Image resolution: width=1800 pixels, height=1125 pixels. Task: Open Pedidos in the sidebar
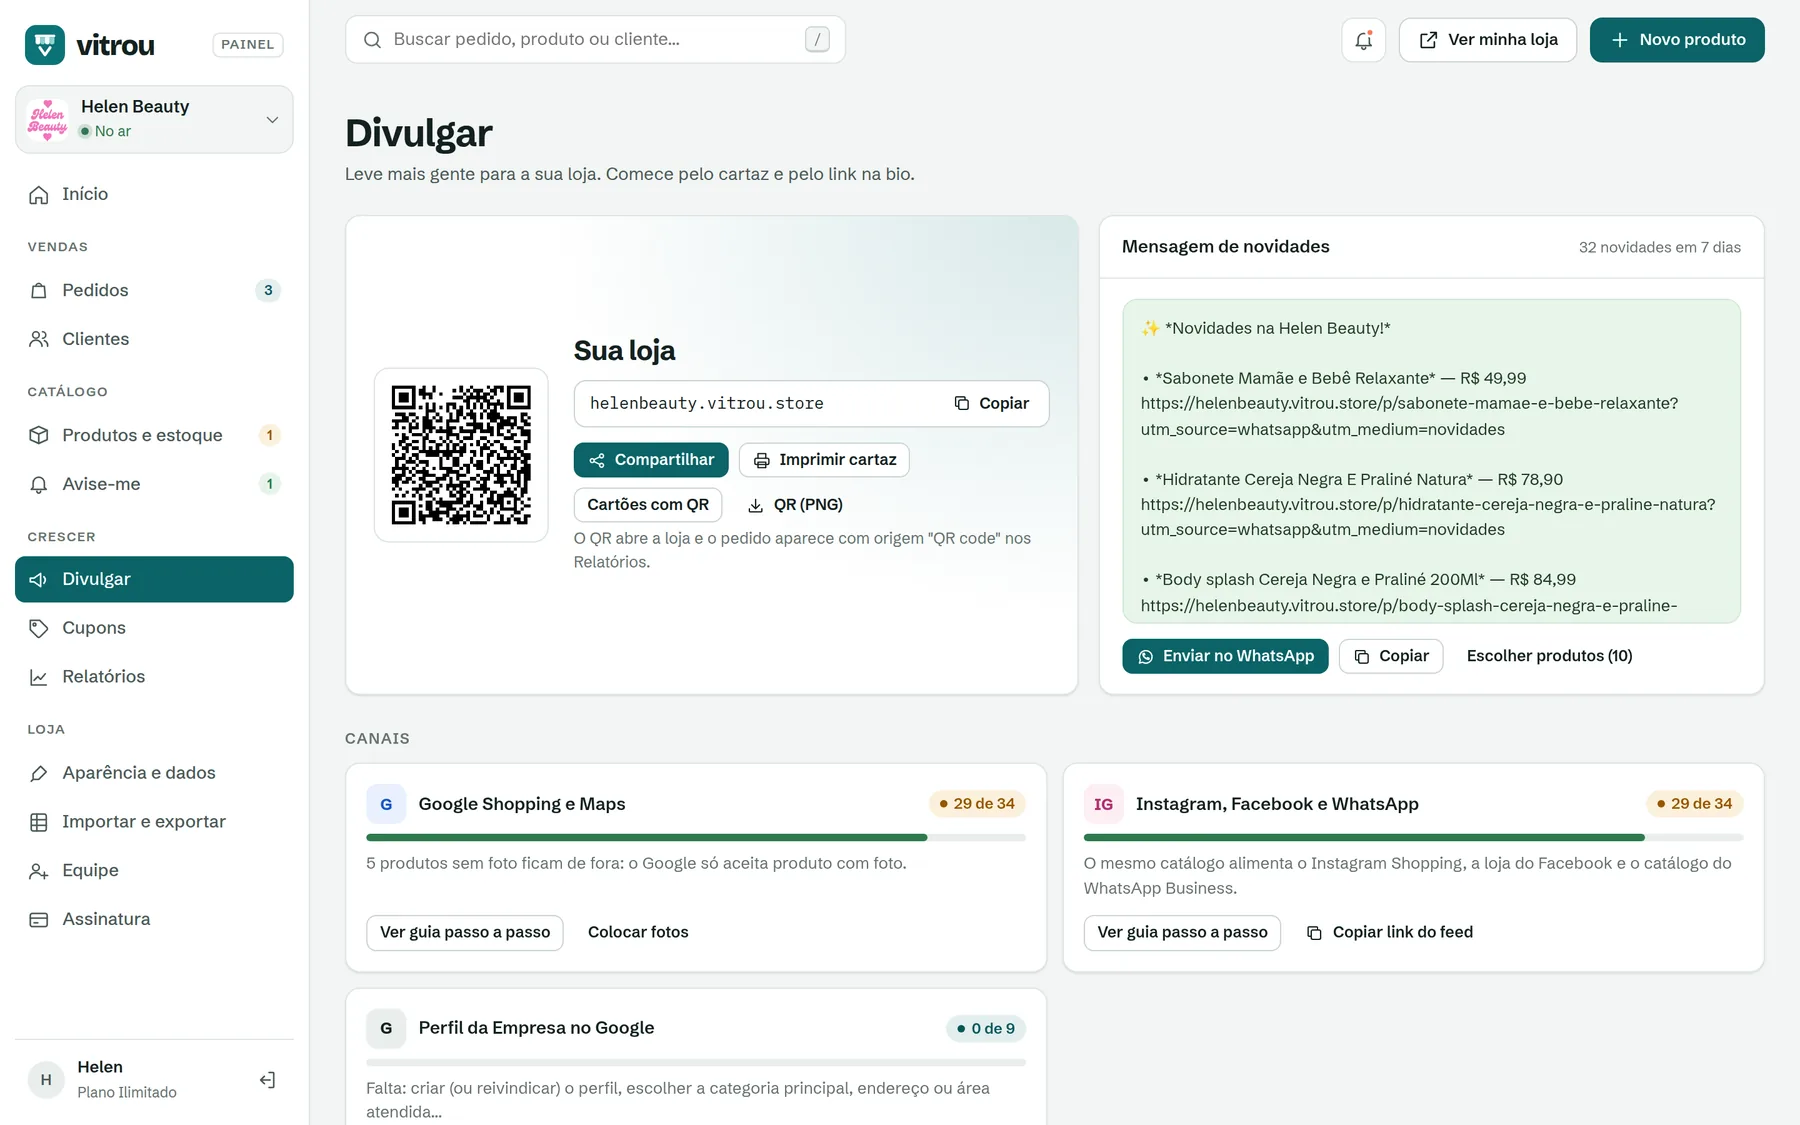pyautogui.click(x=154, y=290)
